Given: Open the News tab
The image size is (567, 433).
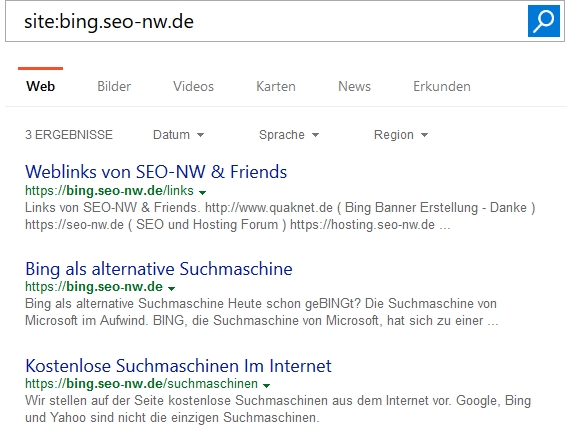Looking at the screenshot, I should (x=354, y=86).
